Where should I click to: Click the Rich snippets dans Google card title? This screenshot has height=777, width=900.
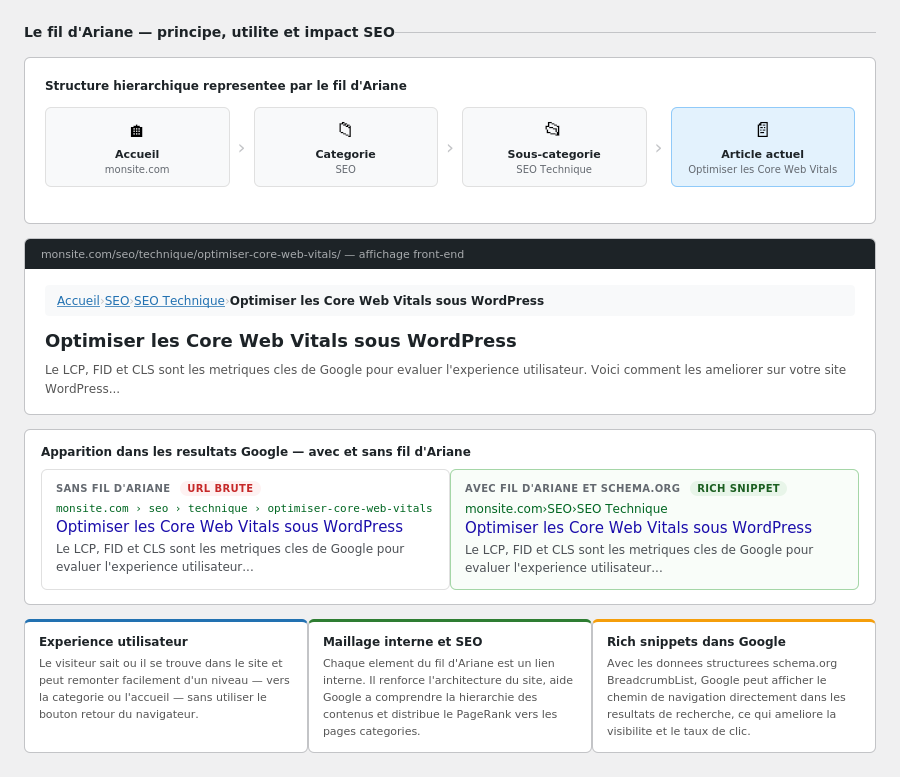[x=696, y=642]
